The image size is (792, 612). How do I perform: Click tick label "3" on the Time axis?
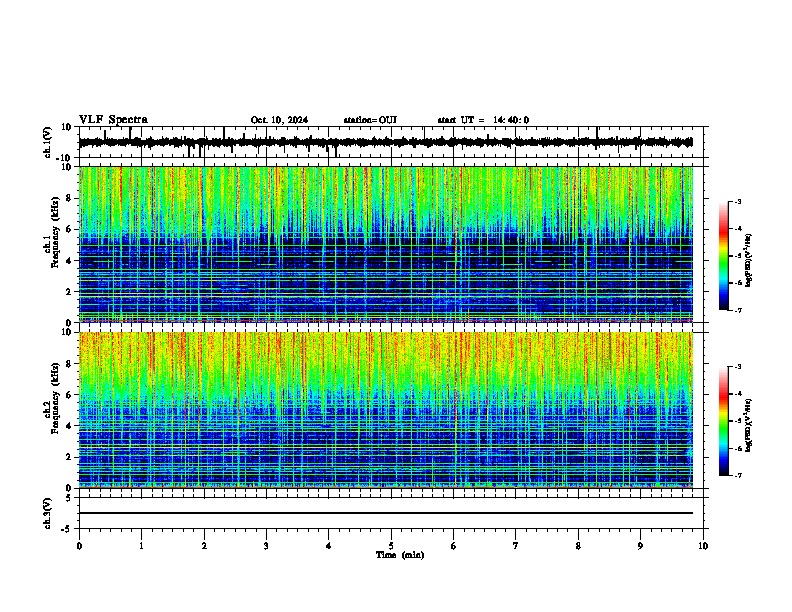[266, 546]
